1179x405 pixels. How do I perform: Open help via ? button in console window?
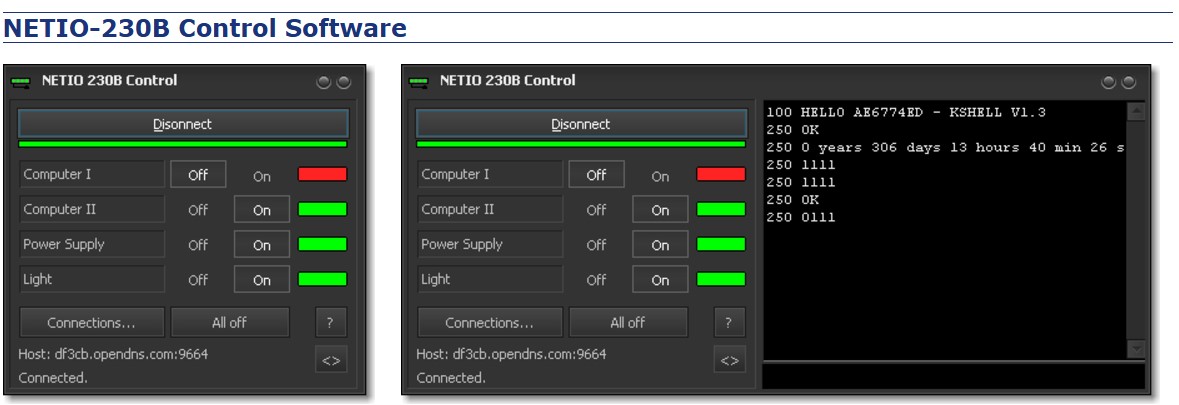(x=729, y=322)
